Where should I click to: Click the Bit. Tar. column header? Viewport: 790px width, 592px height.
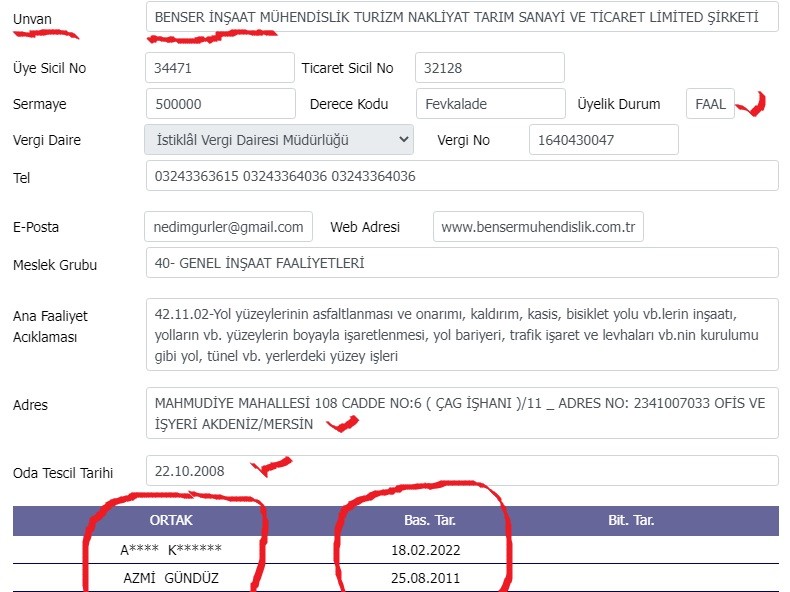(631, 520)
